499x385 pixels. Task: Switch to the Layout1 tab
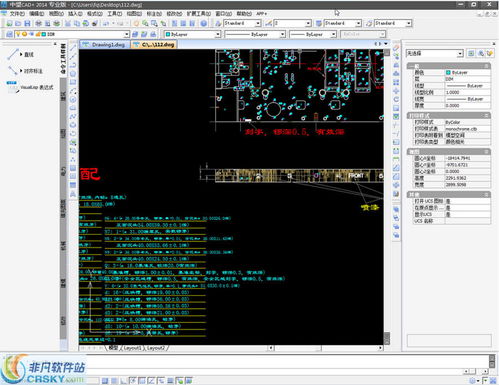pos(132,348)
